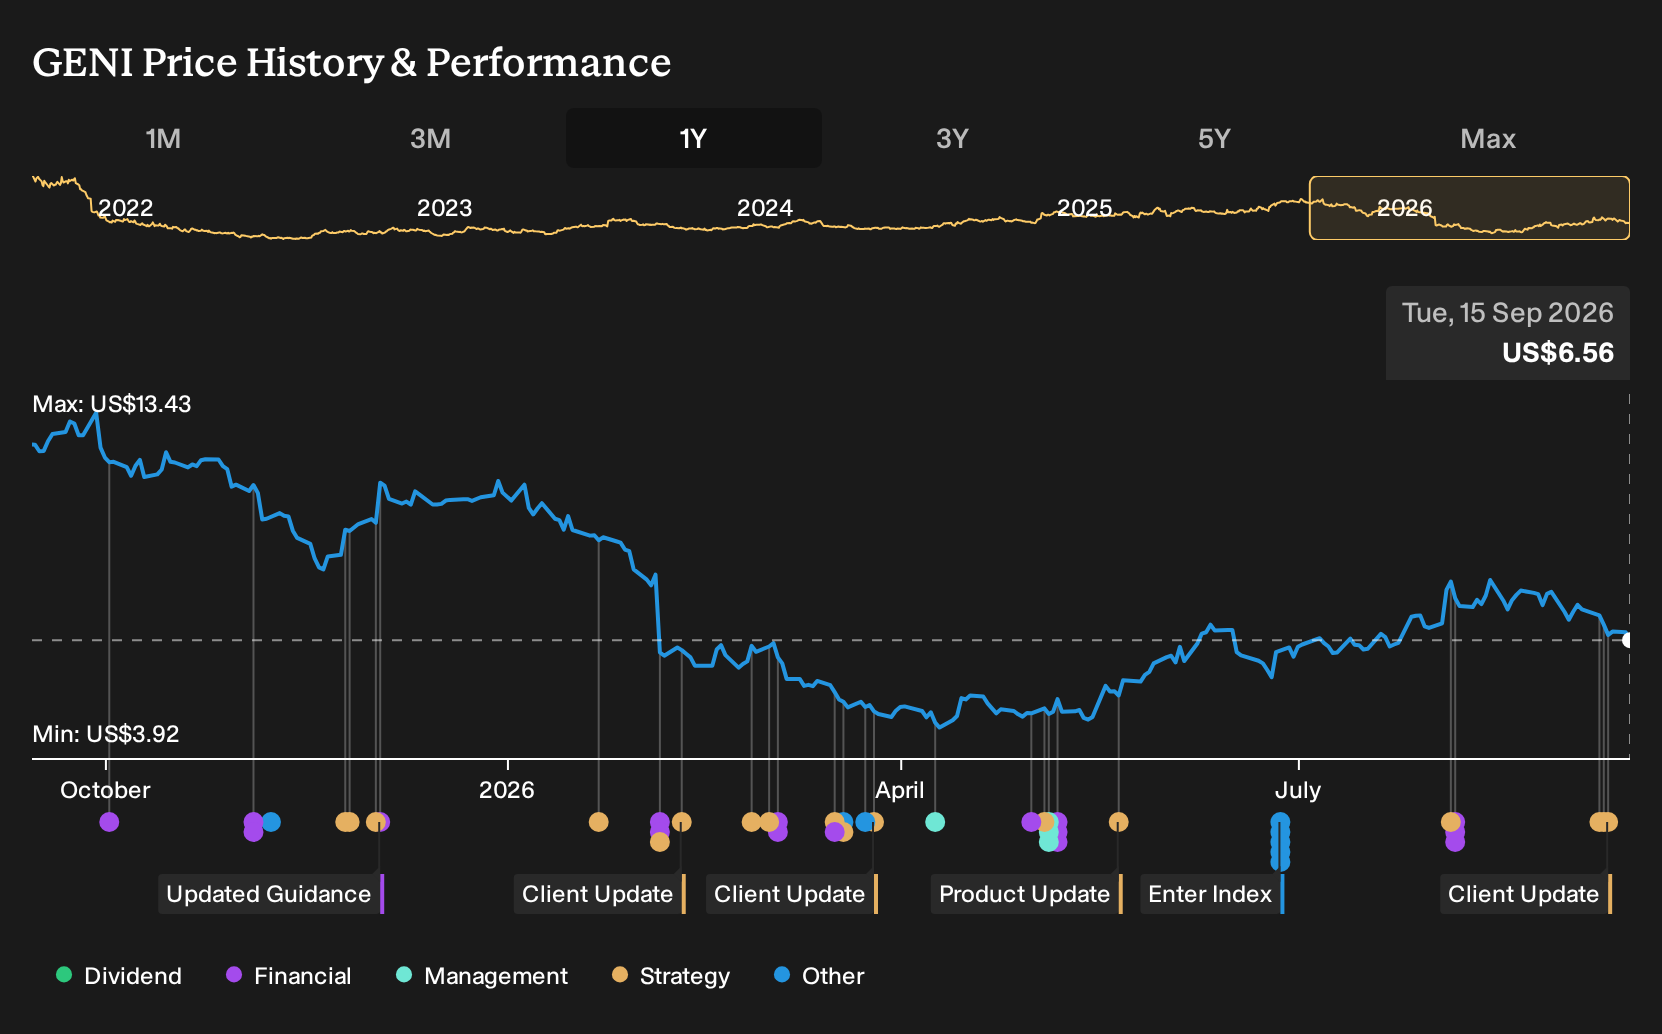Click the July axis label
Image resolution: width=1662 pixels, height=1034 pixels.
(x=1298, y=790)
